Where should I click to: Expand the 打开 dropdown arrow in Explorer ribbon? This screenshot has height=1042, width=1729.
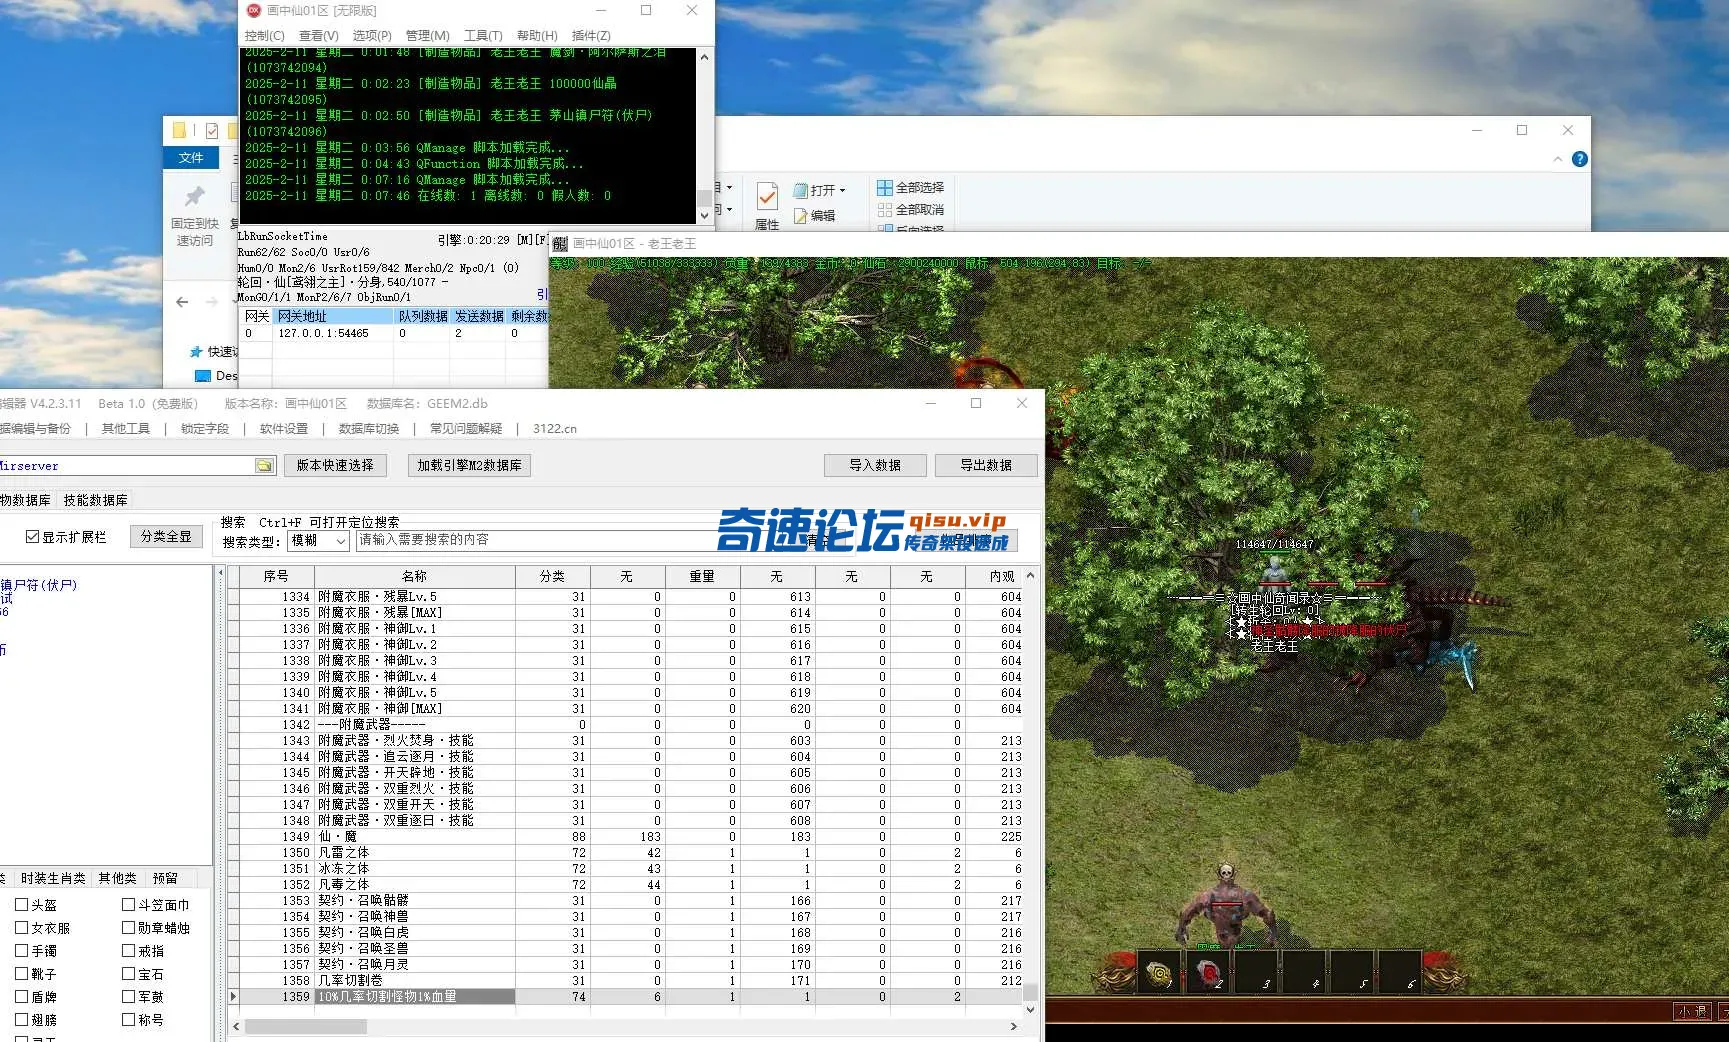coord(842,190)
